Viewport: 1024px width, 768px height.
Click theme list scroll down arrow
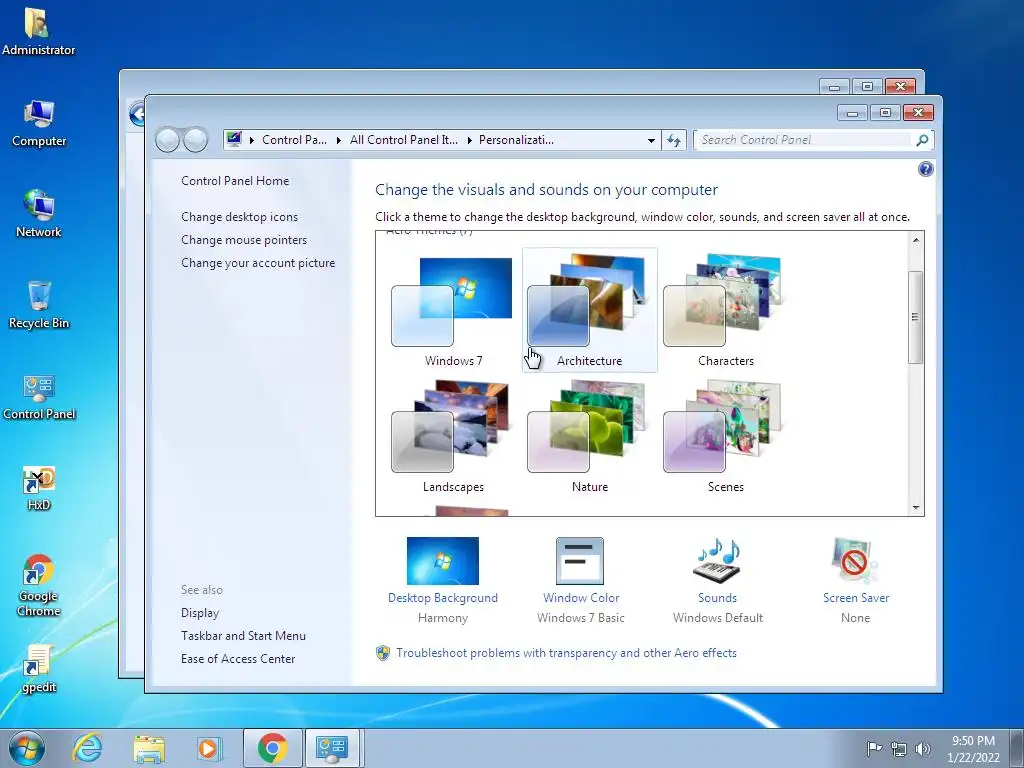[x=916, y=507]
